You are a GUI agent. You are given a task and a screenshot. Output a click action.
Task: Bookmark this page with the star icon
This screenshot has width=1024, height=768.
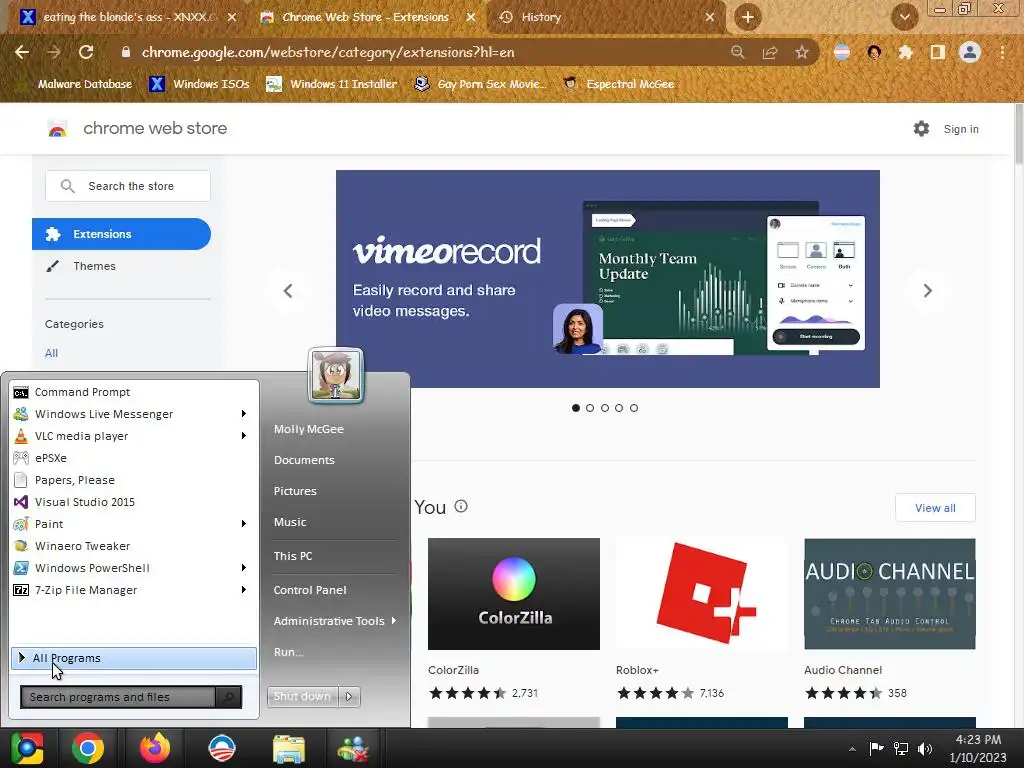(802, 52)
